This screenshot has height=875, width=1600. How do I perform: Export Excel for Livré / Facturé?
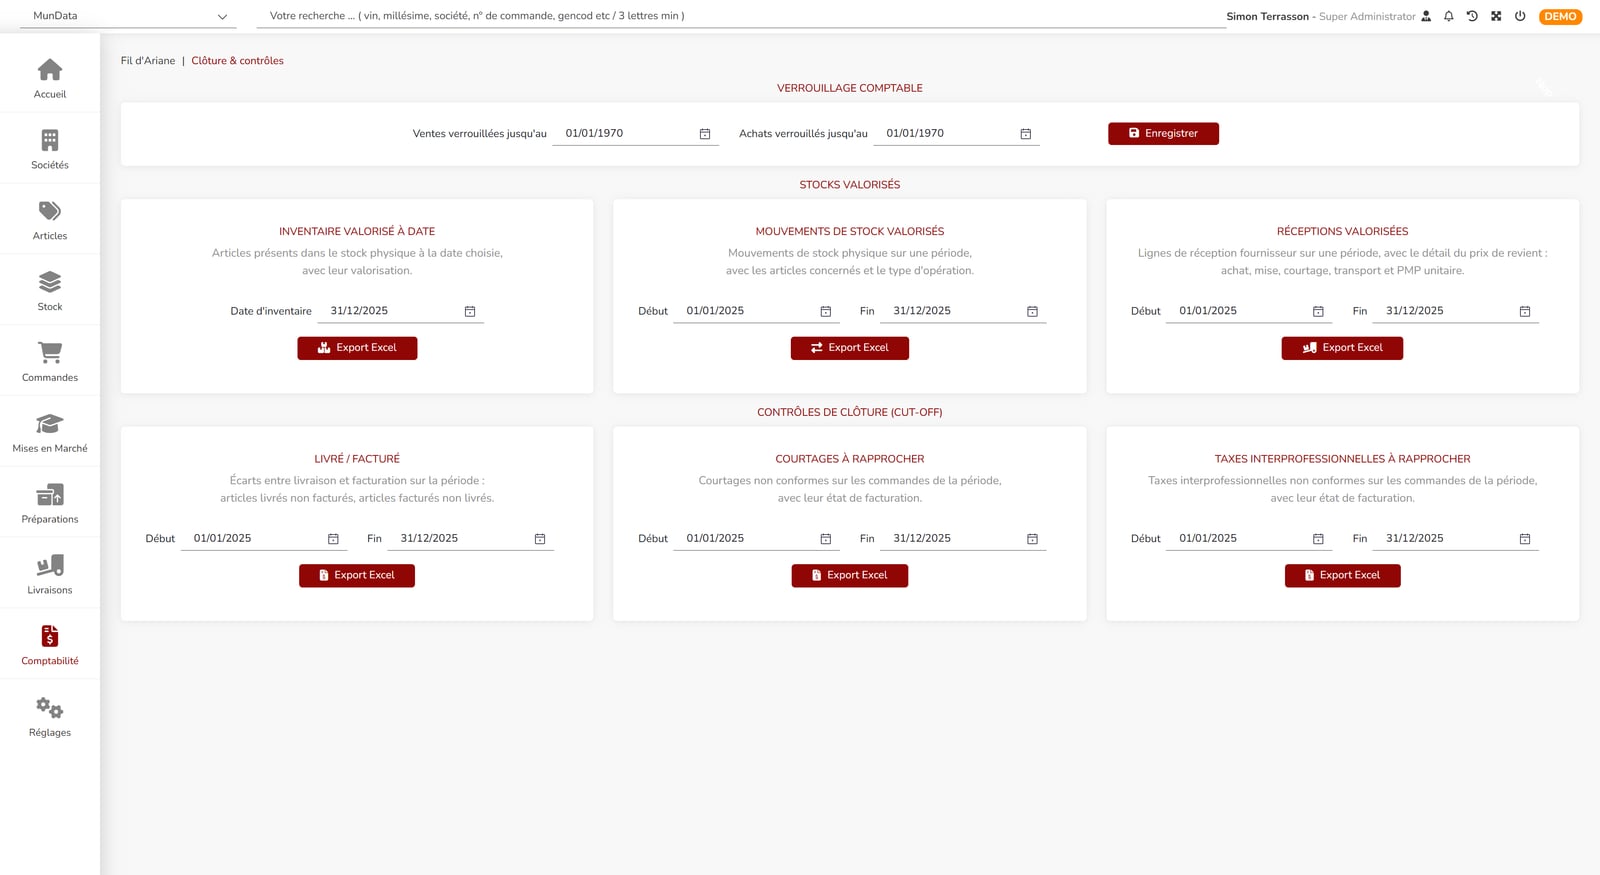[x=357, y=576]
